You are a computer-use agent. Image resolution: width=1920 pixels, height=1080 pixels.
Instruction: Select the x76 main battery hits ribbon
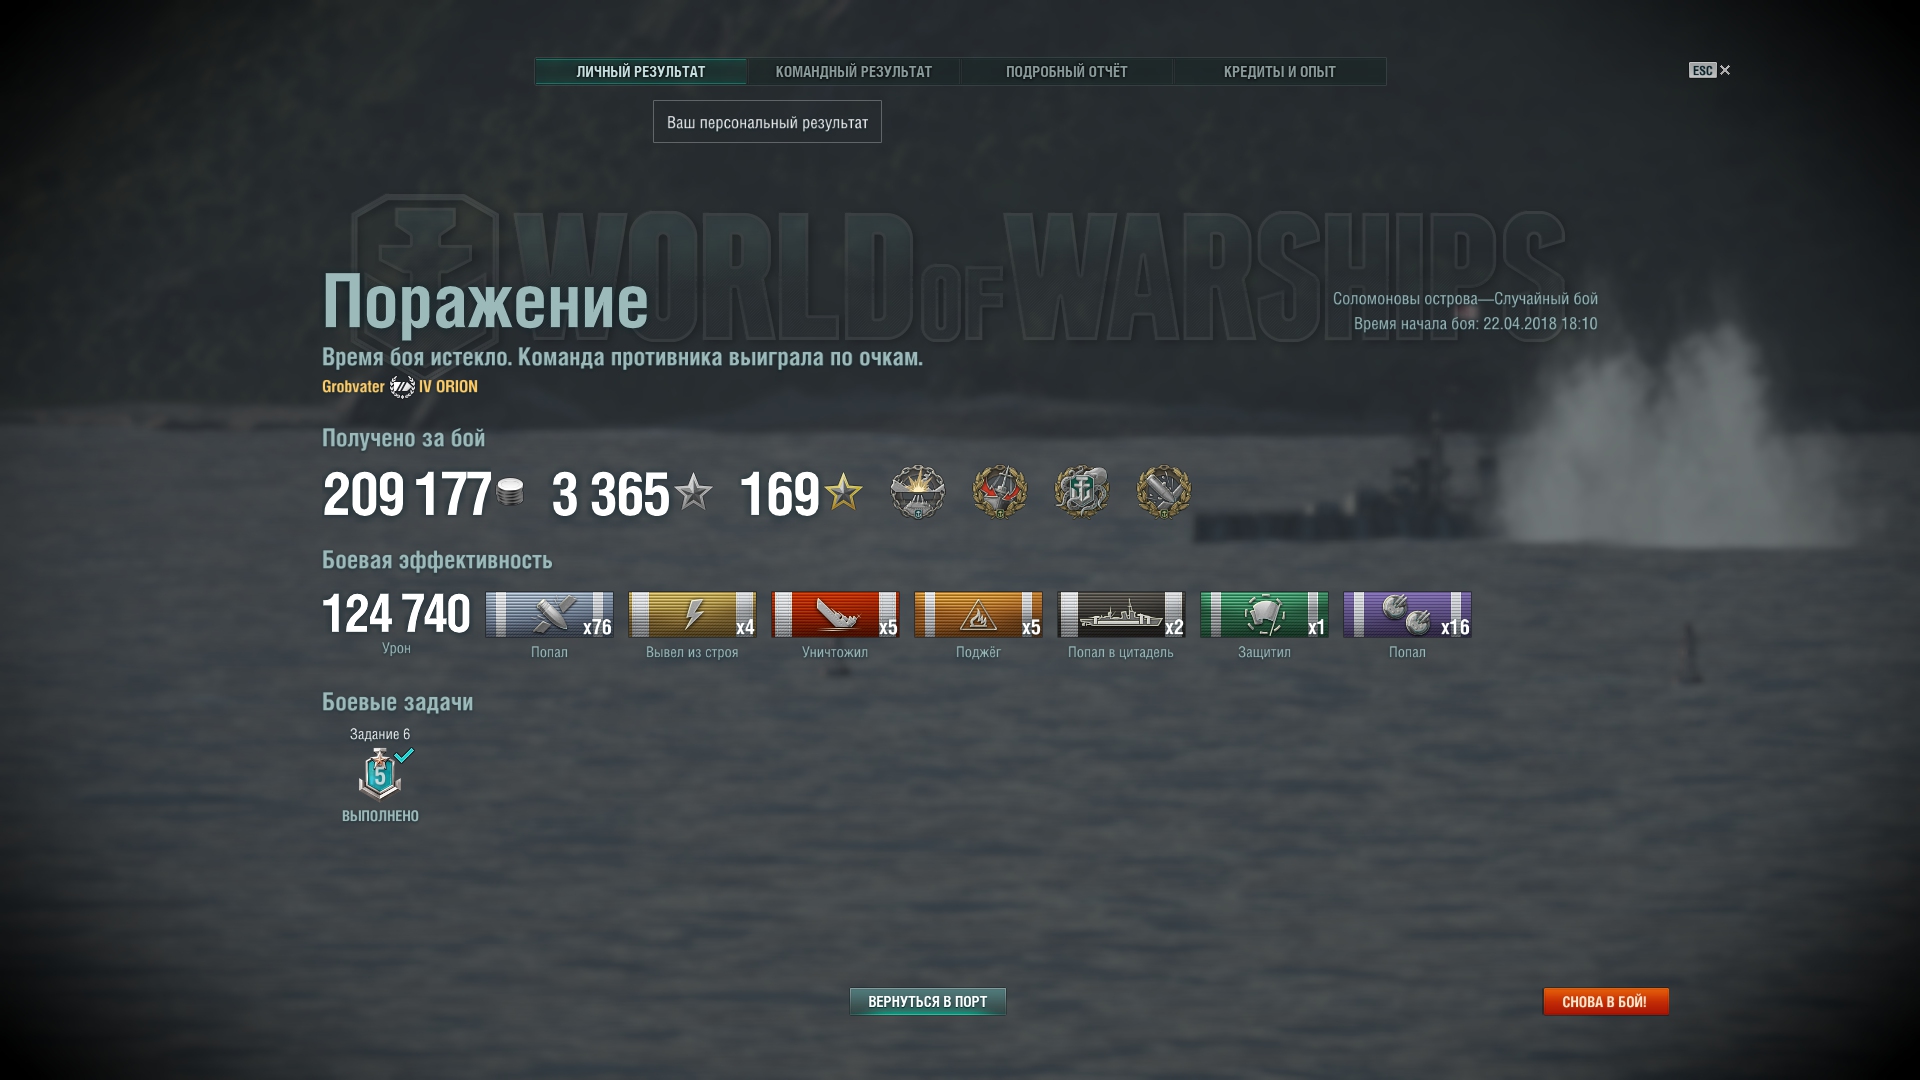click(x=549, y=614)
